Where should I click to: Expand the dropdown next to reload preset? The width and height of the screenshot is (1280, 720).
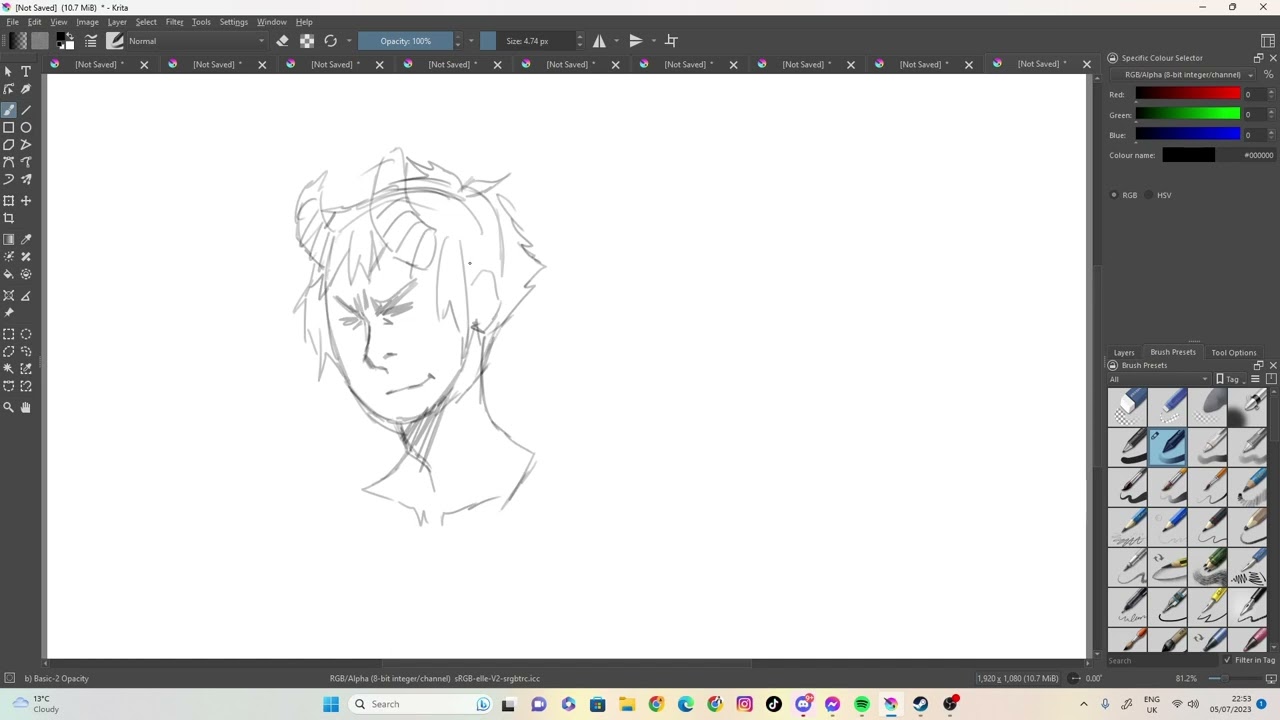pyautogui.click(x=349, y=41)
